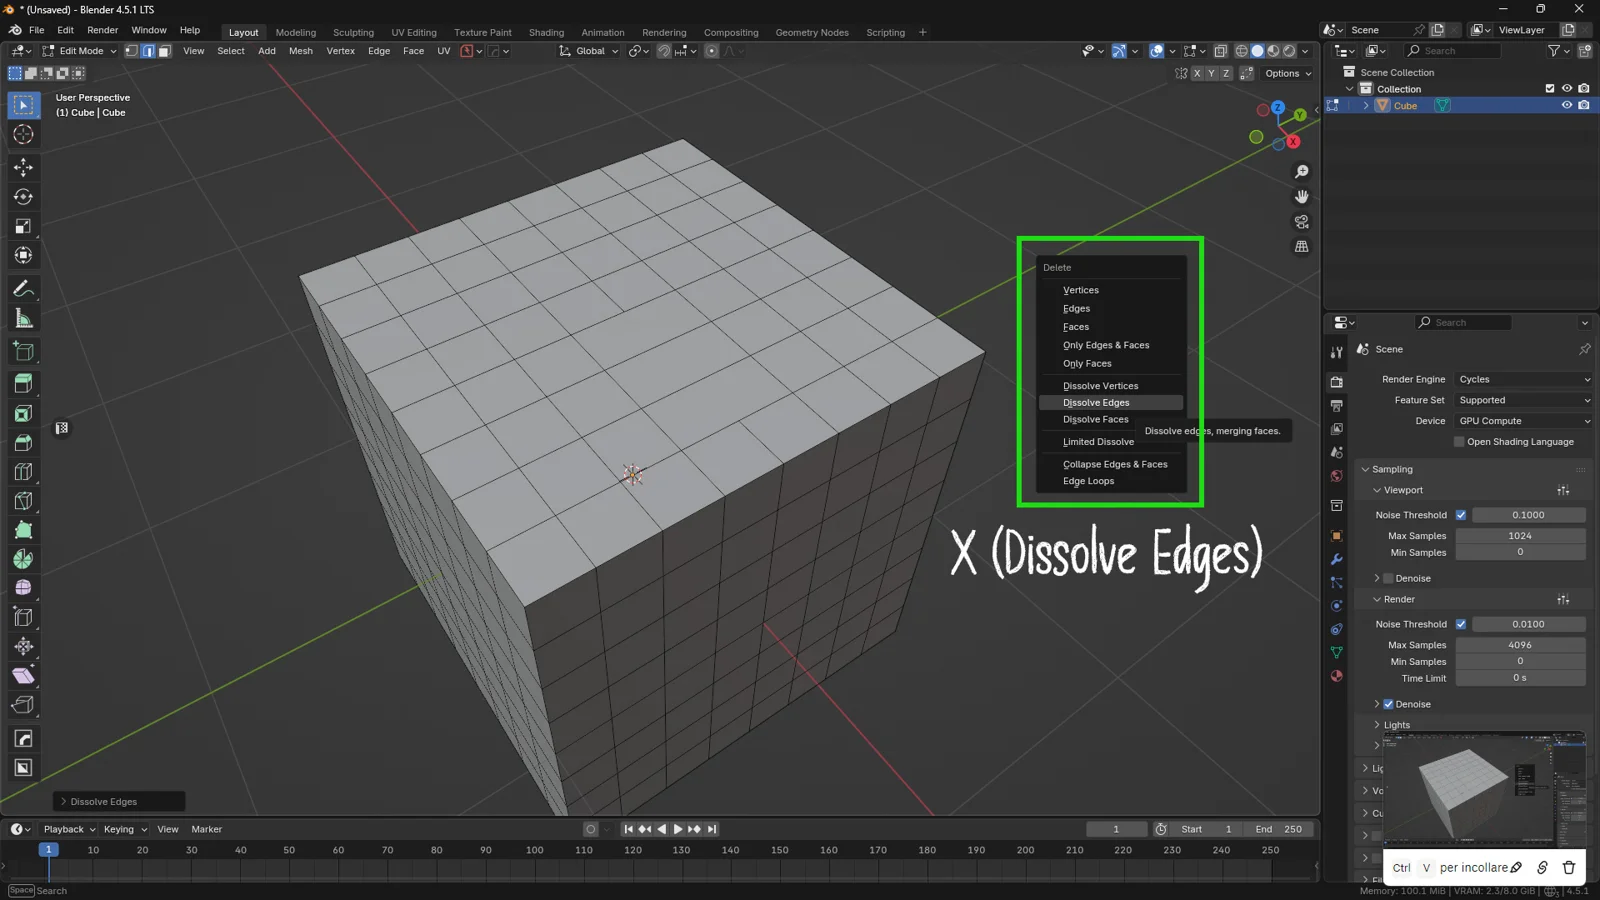The width and height of the screenshot is (1600, 900).
Task: Enable Open Shading Language checkbox
Action: pyautogui.click(x=1459, y=442)
